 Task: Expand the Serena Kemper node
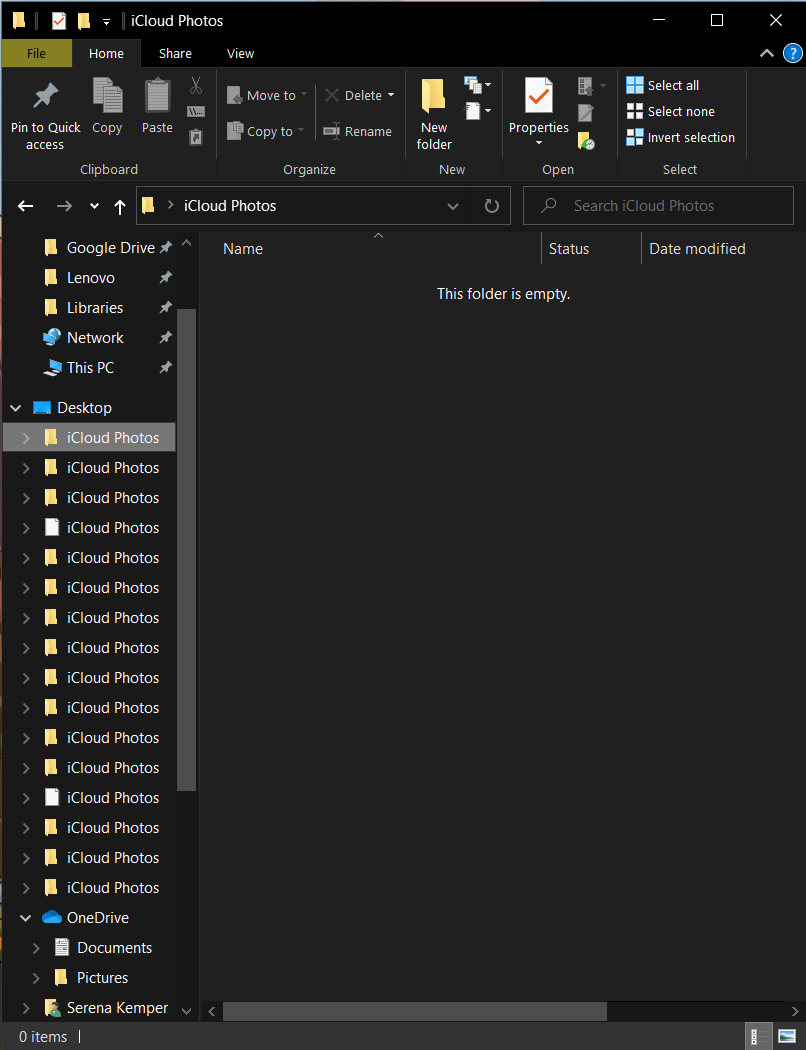click(x=26, y=1008)
